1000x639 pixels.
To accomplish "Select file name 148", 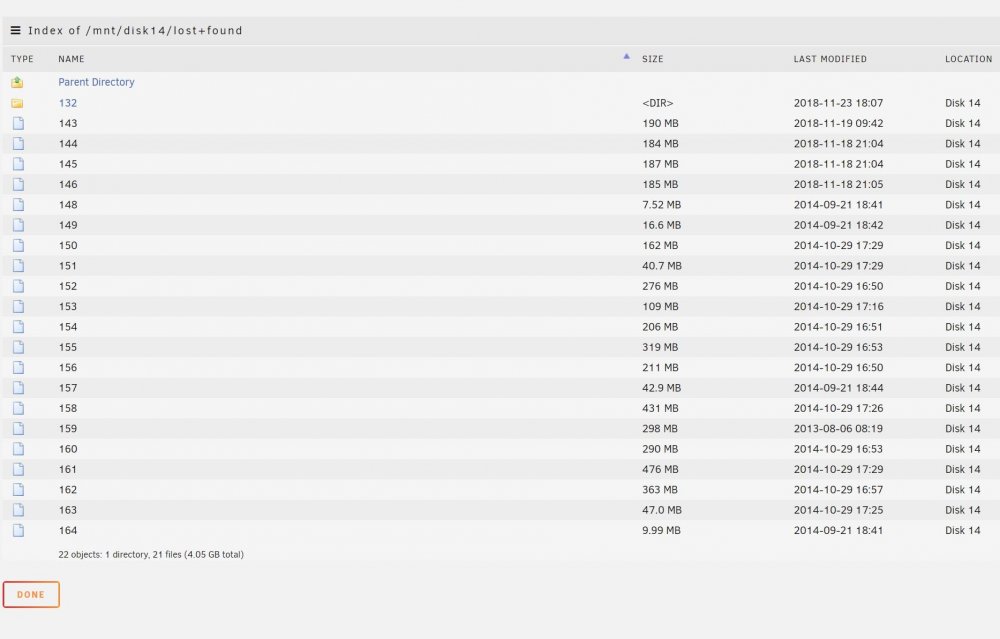I will (68, 205).
